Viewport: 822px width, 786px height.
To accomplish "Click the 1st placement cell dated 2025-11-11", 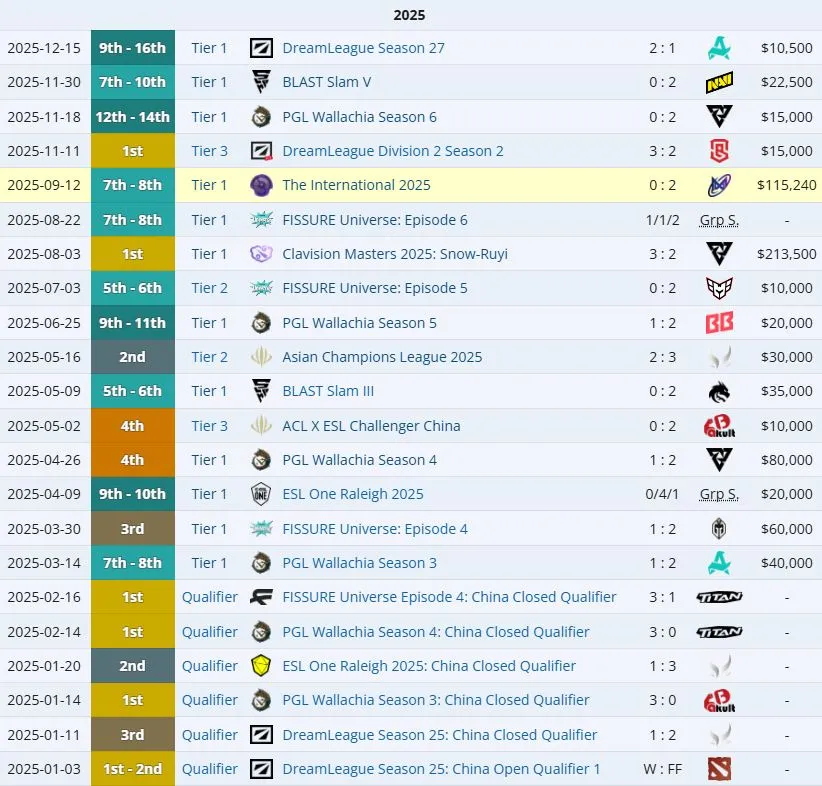I will pyautogui.click(x=133, y=151).
